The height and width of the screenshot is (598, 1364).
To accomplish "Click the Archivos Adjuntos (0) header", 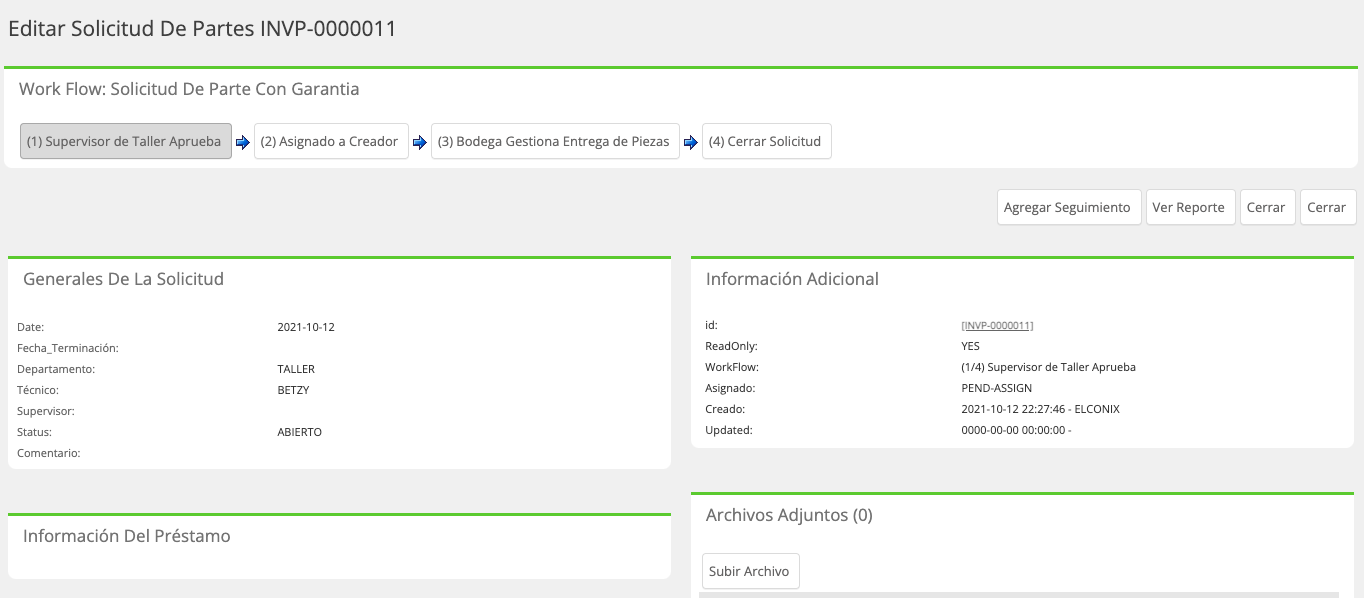I will pos(789,515).
